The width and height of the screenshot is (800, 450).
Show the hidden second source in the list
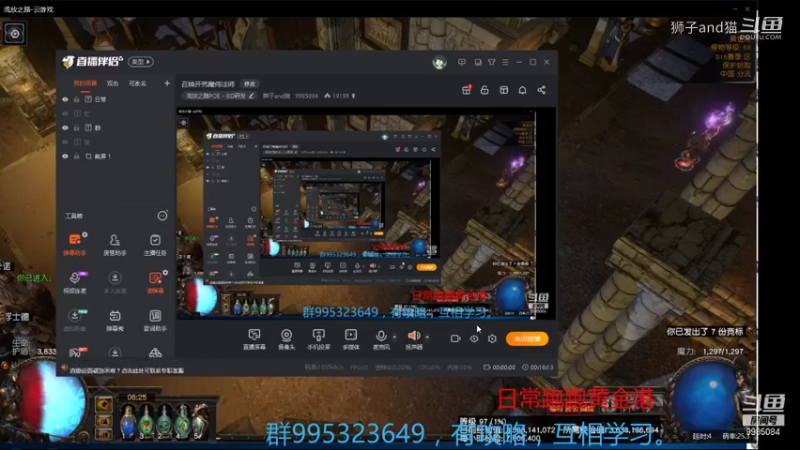pos(65,114)
